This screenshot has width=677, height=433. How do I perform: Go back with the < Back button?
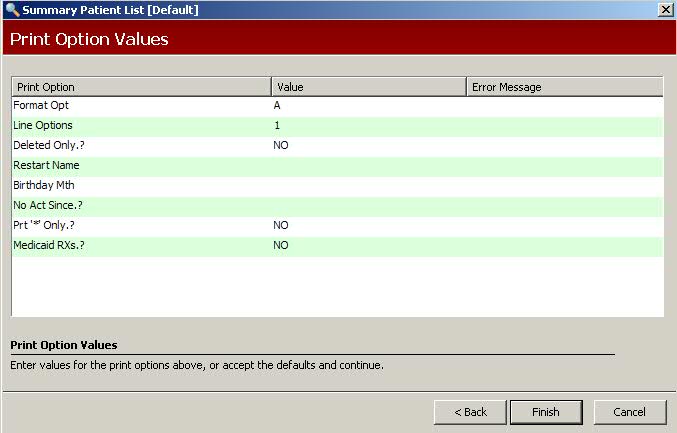(470, 412)
